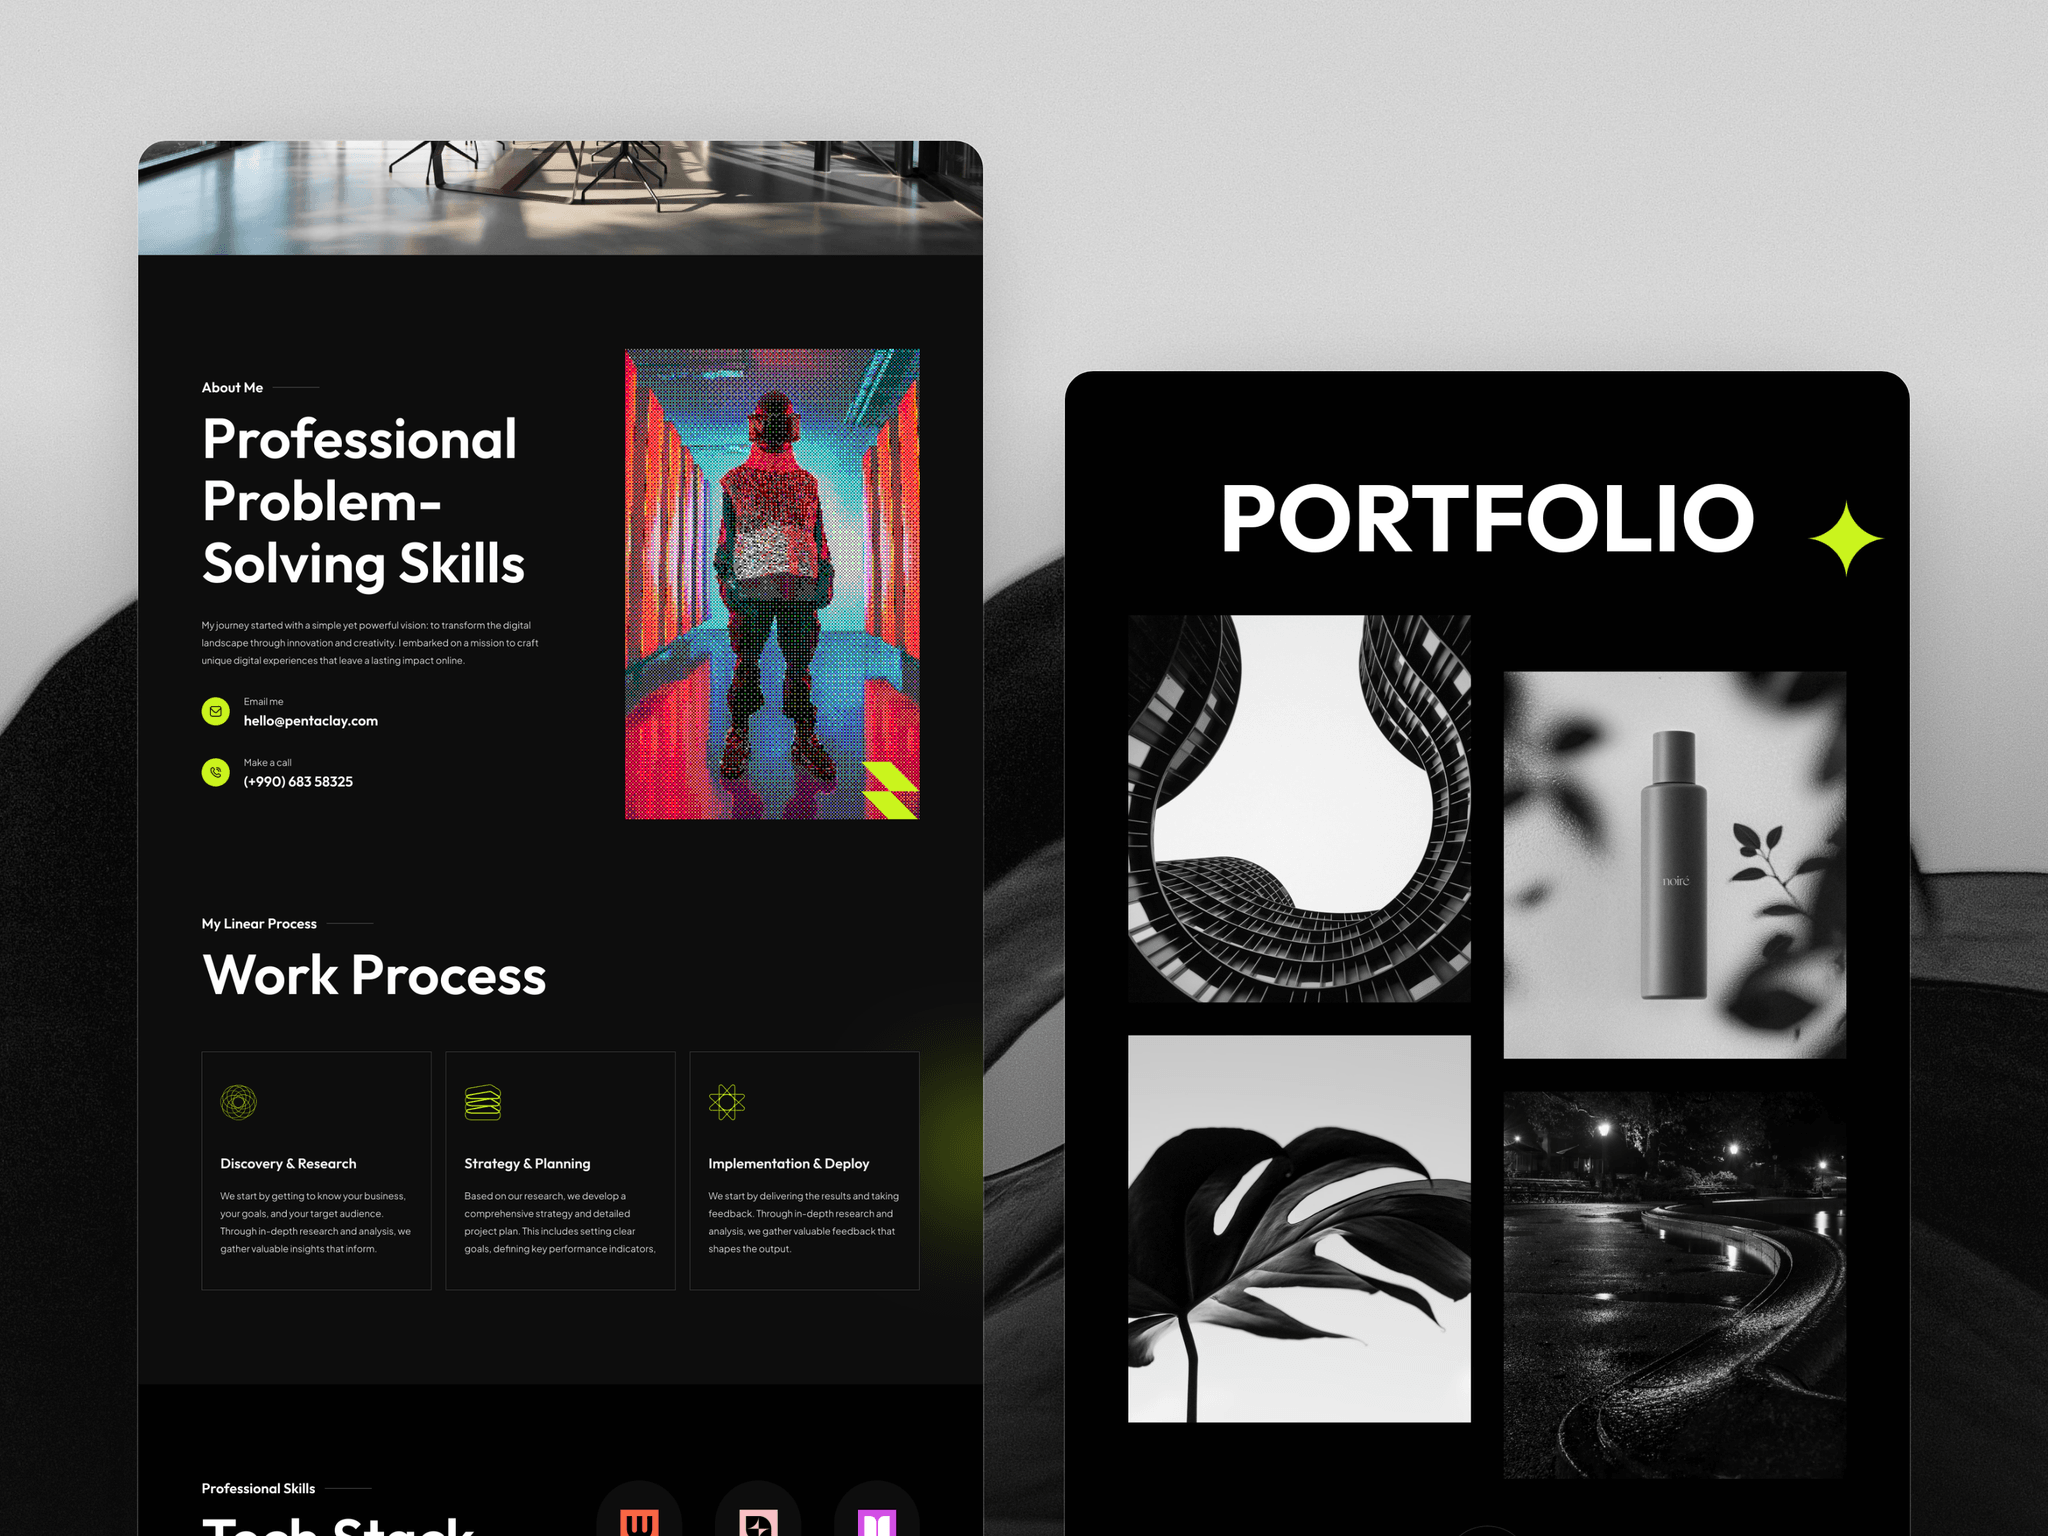Click the green phone call icon
The image size is (2048, 1536).
click(215, 772)
